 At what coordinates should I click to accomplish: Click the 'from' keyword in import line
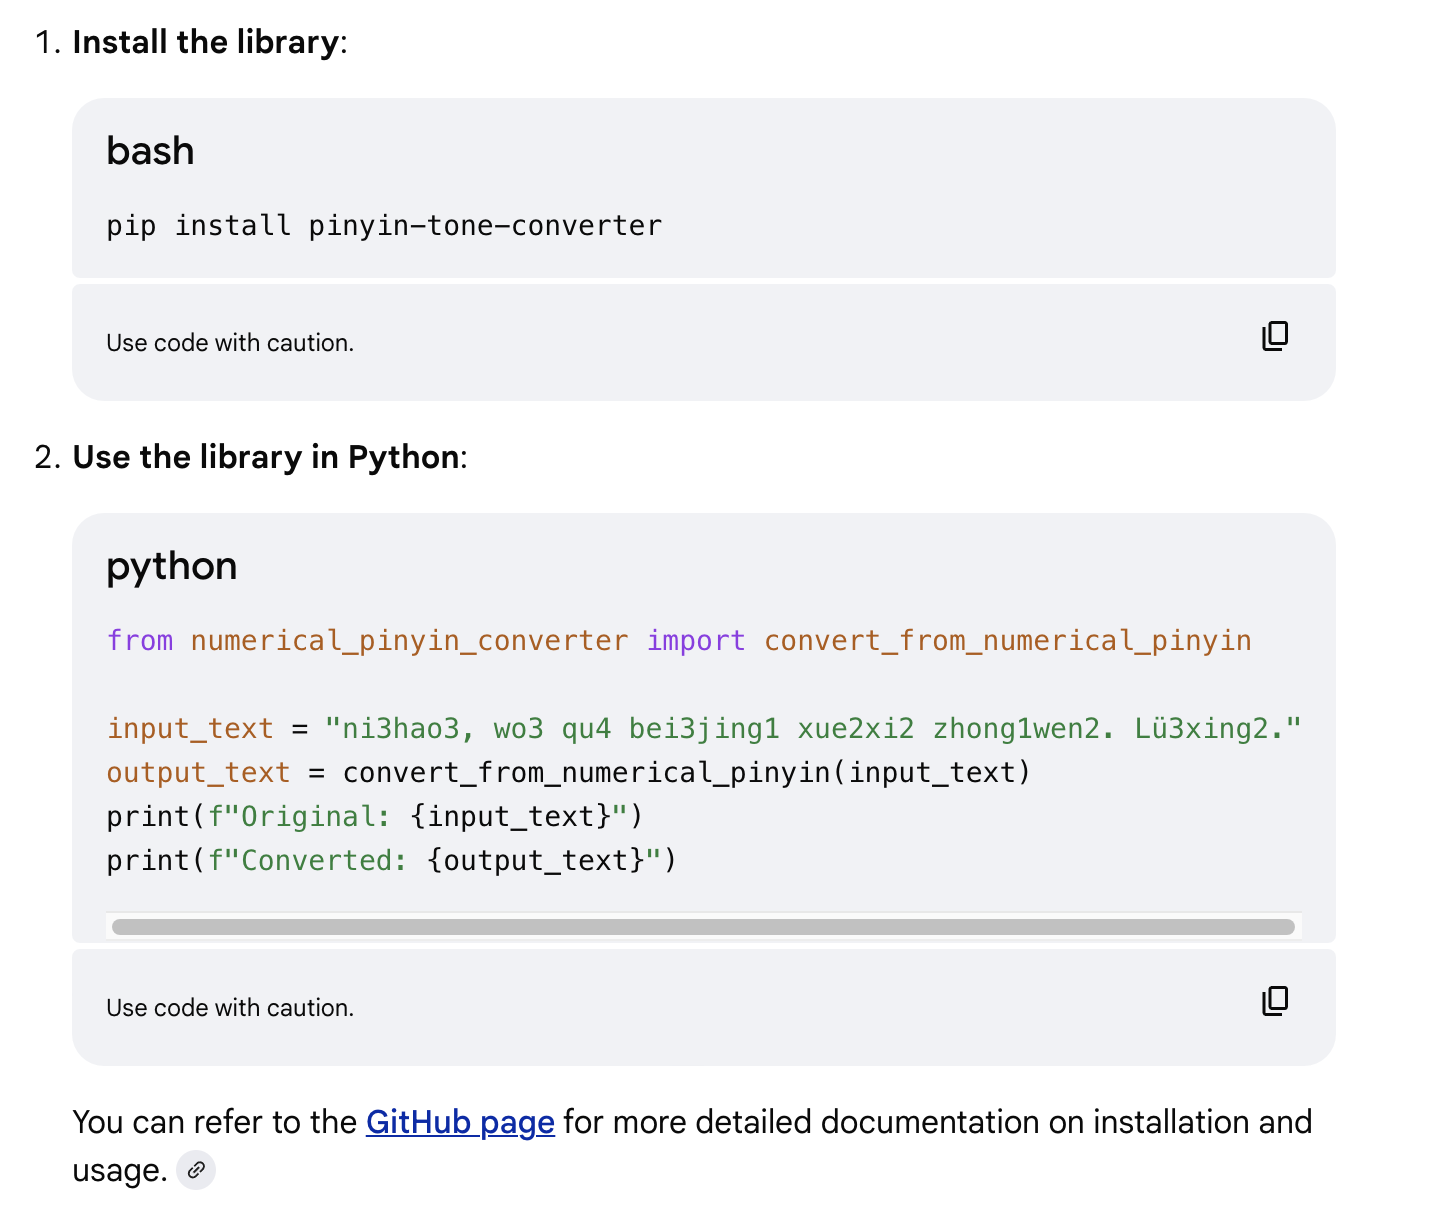point(140,641)
